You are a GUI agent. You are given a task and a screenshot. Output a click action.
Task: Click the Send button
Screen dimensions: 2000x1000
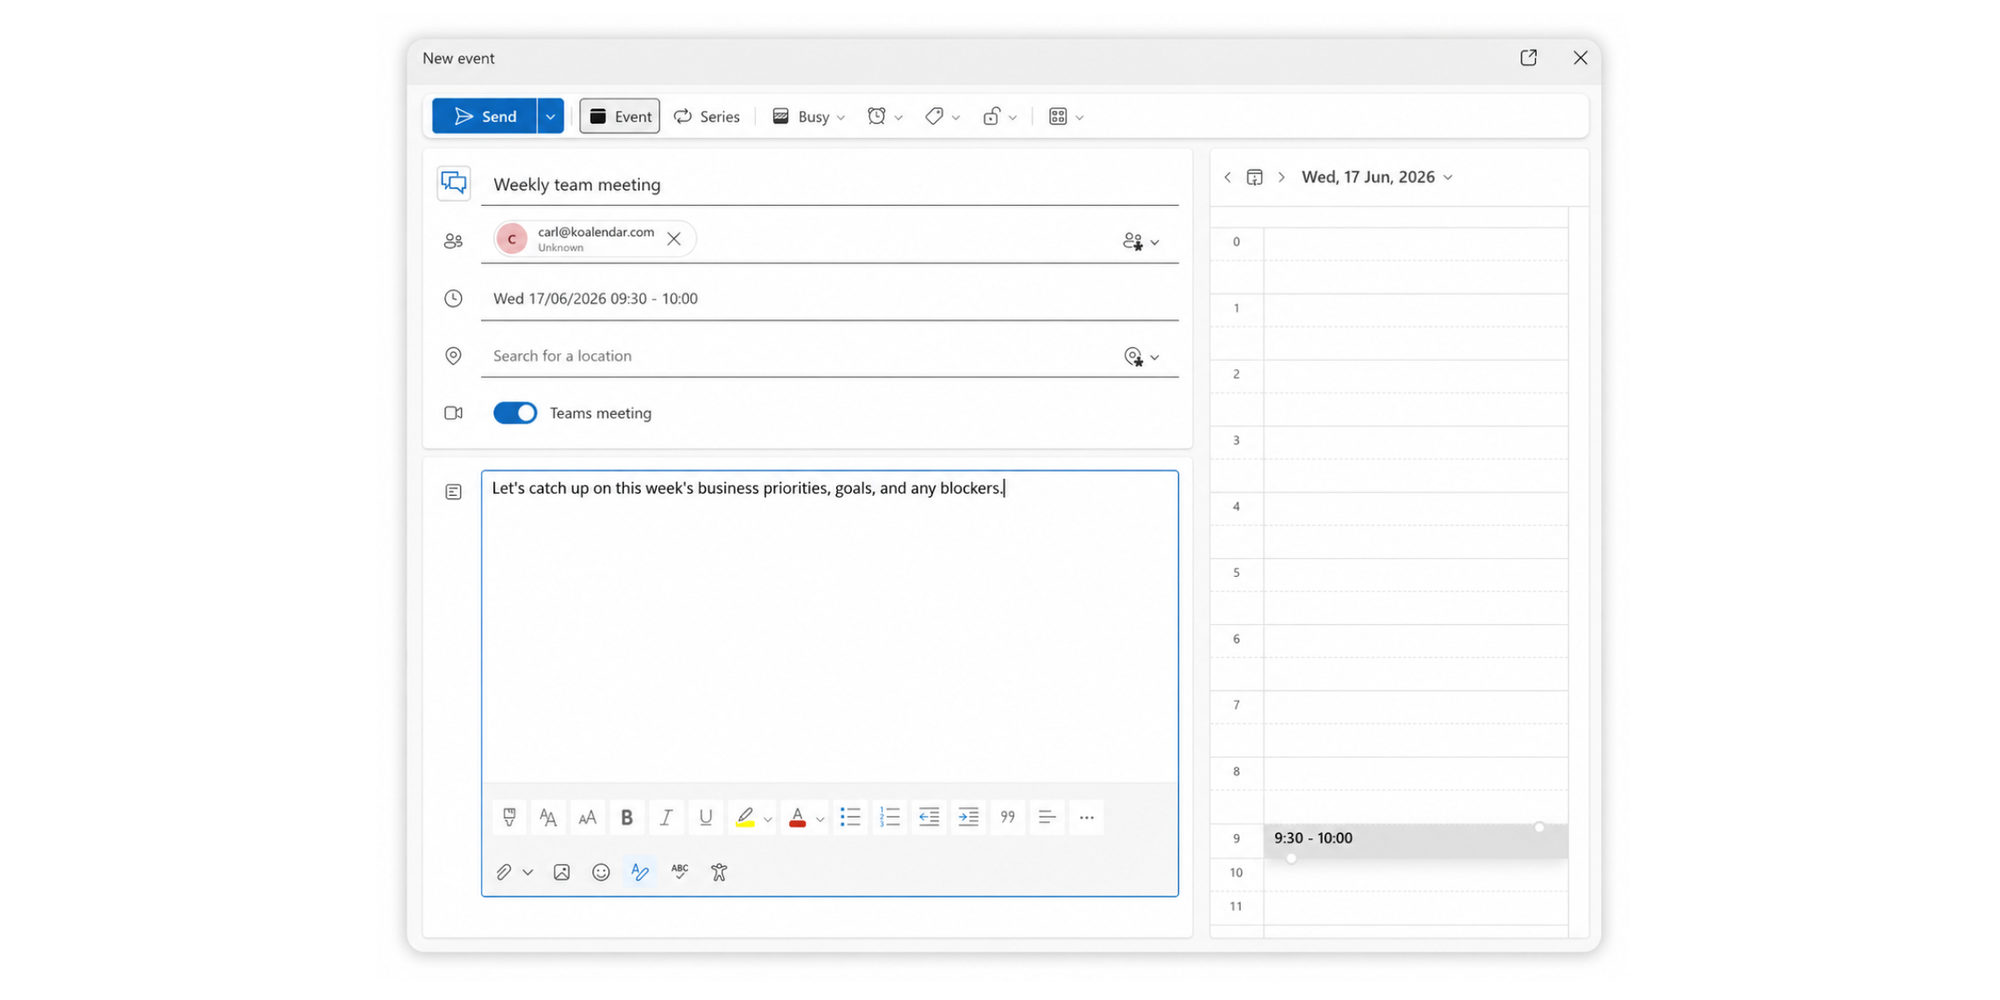click(x=485, y=116)
